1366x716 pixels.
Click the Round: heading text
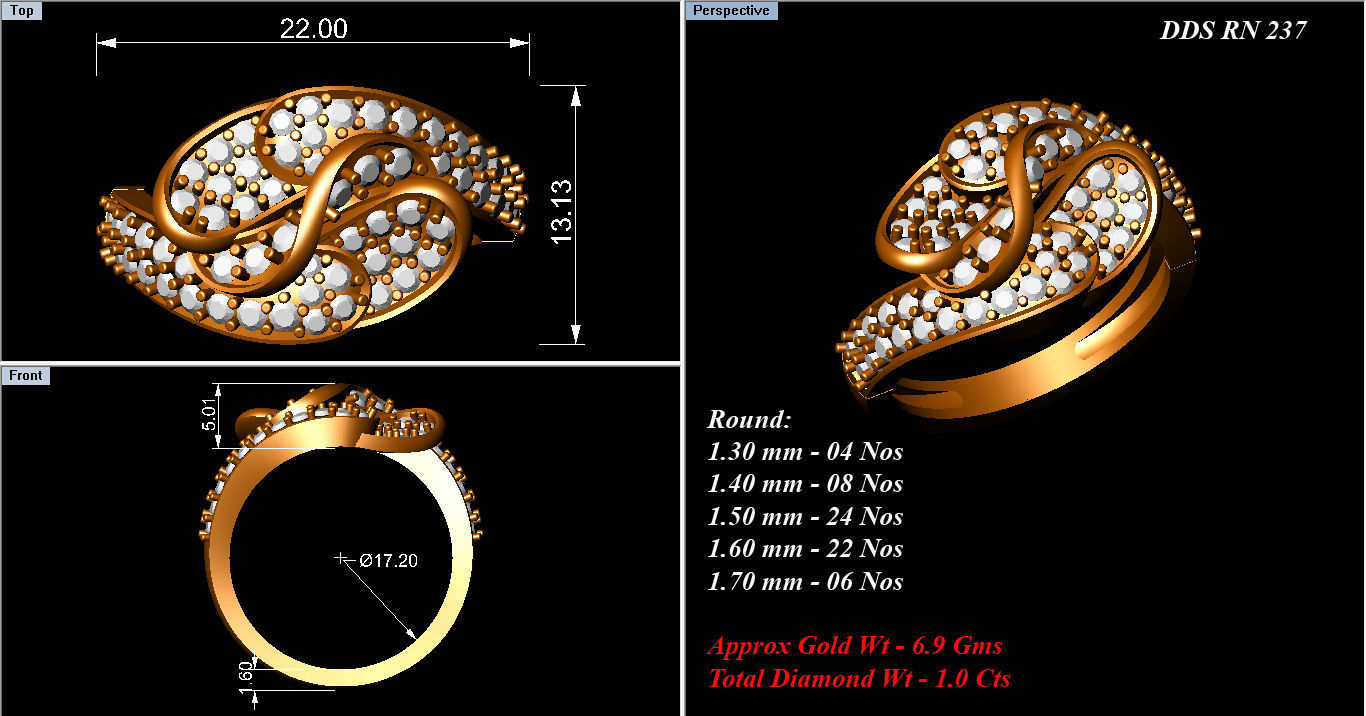click(749, 419)
